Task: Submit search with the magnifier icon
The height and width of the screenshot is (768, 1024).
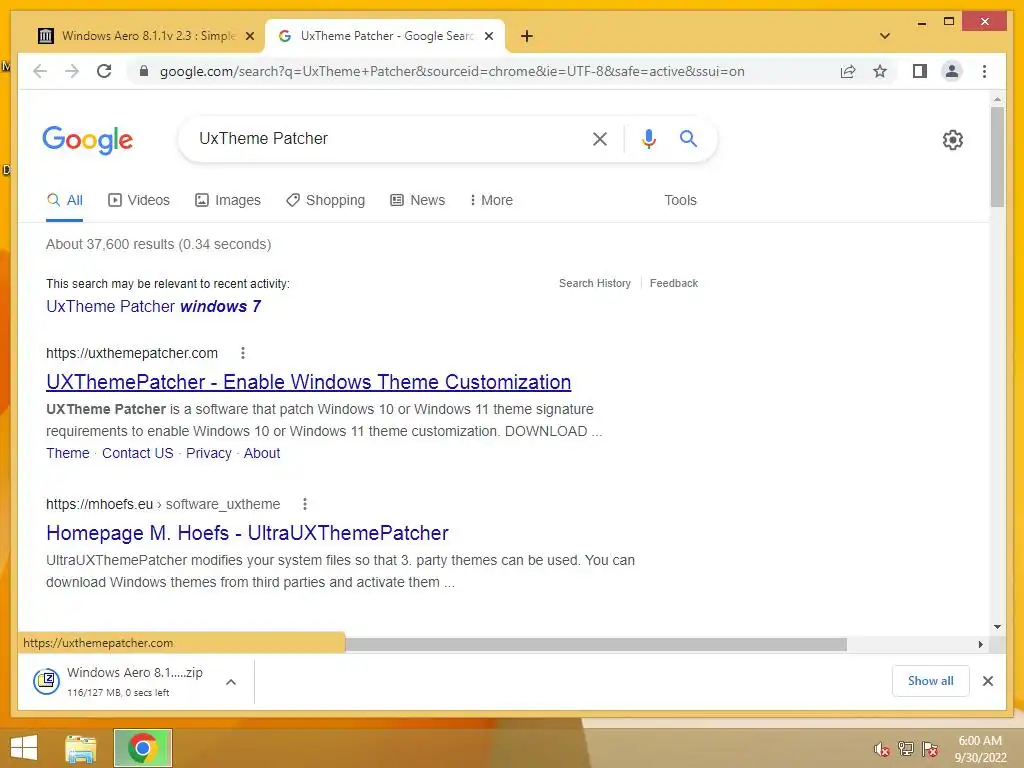Action: tap(688, 138)
